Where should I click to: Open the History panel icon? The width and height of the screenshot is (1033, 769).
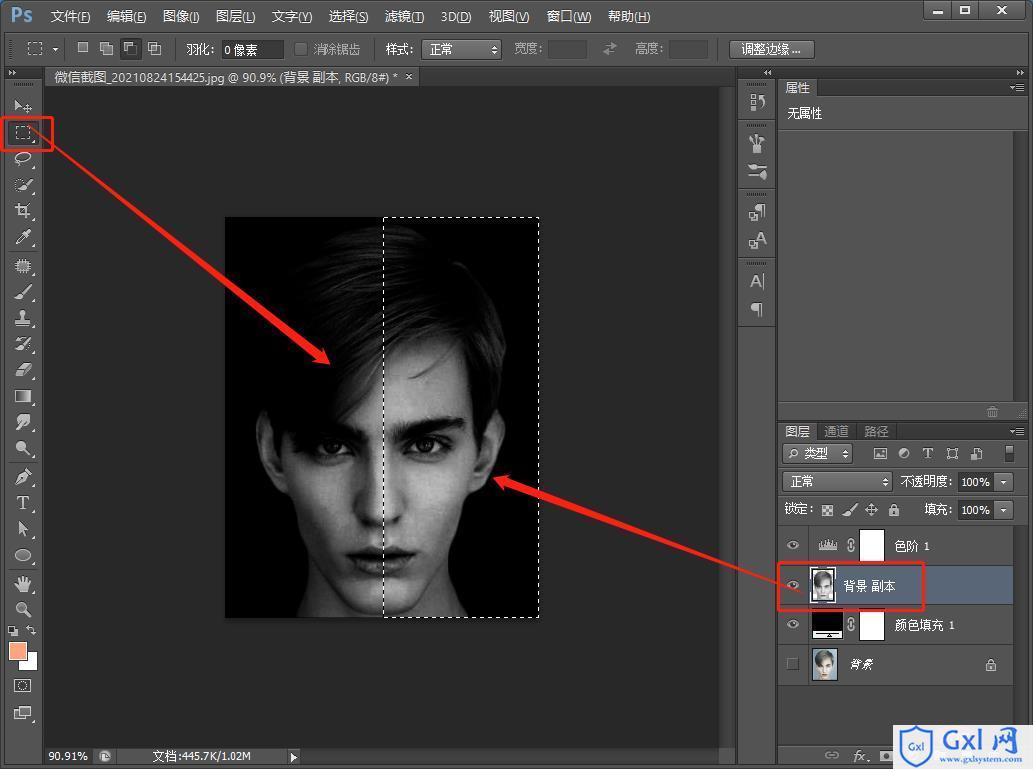point(757,102)
